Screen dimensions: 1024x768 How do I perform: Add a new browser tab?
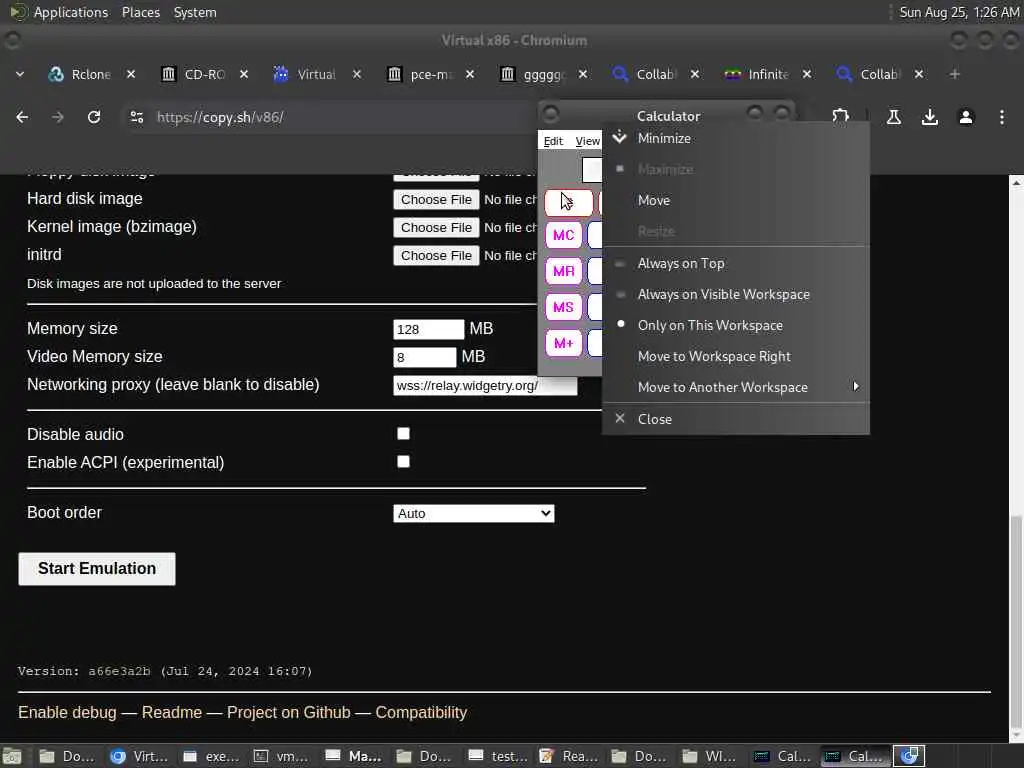click(954, 74)
